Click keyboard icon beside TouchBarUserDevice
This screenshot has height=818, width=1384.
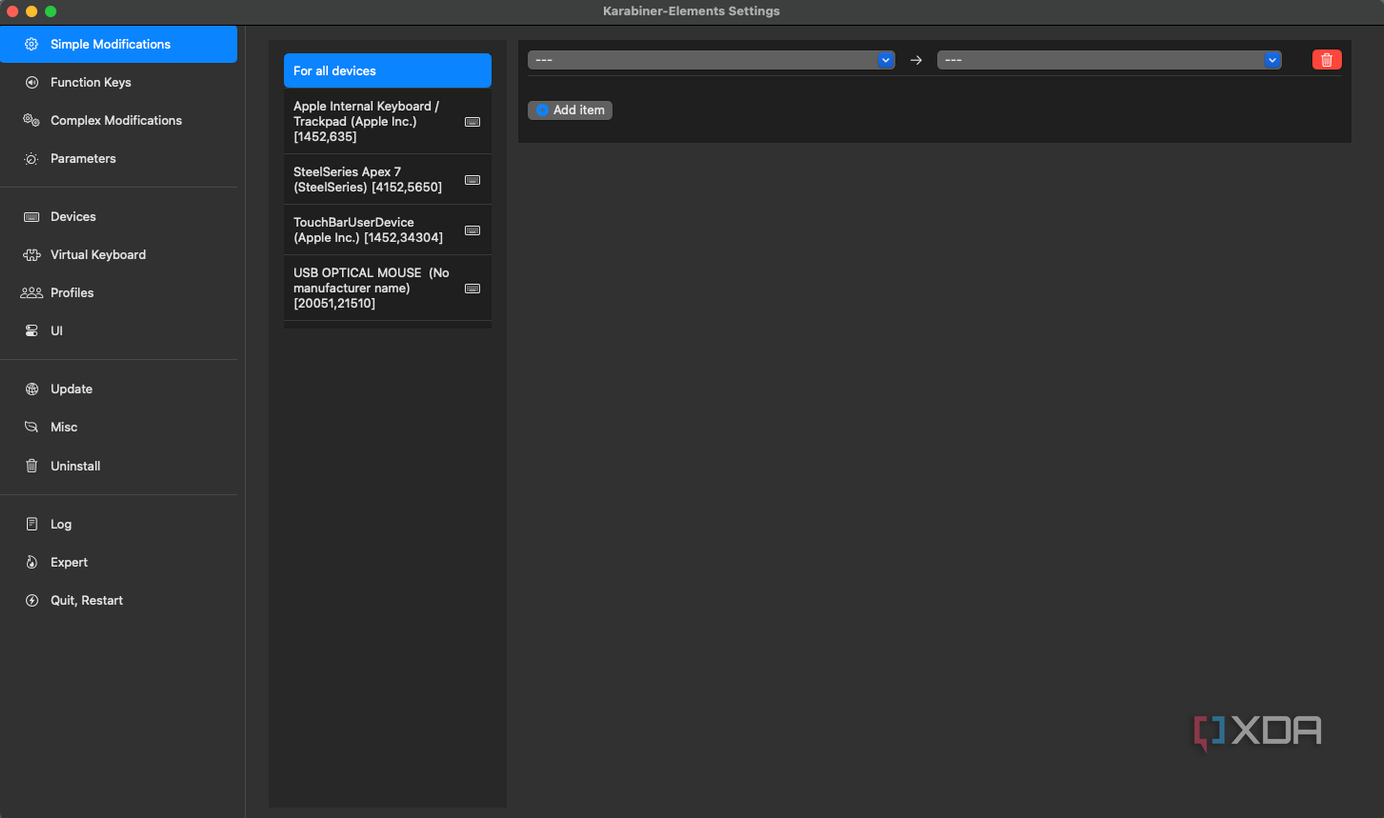tap(472, 230)
